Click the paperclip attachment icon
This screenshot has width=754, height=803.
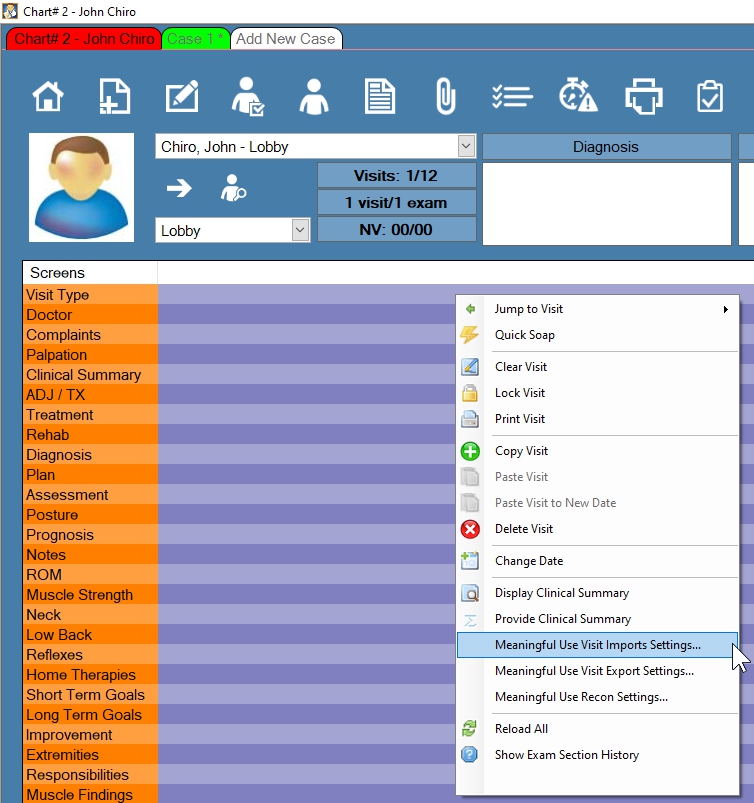click(445, 97)
